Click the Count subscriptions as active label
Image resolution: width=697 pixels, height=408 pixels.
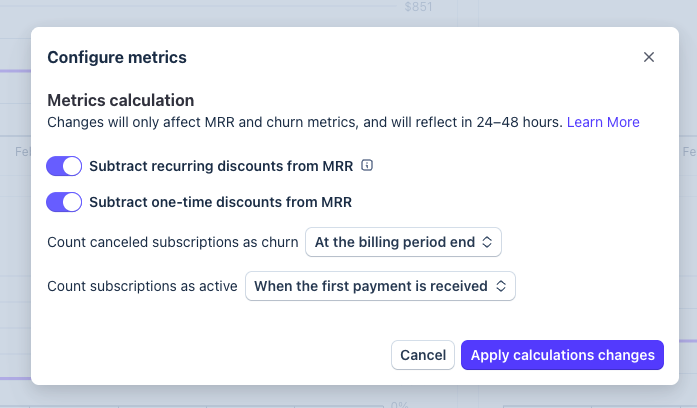click(x=143, y=286)
